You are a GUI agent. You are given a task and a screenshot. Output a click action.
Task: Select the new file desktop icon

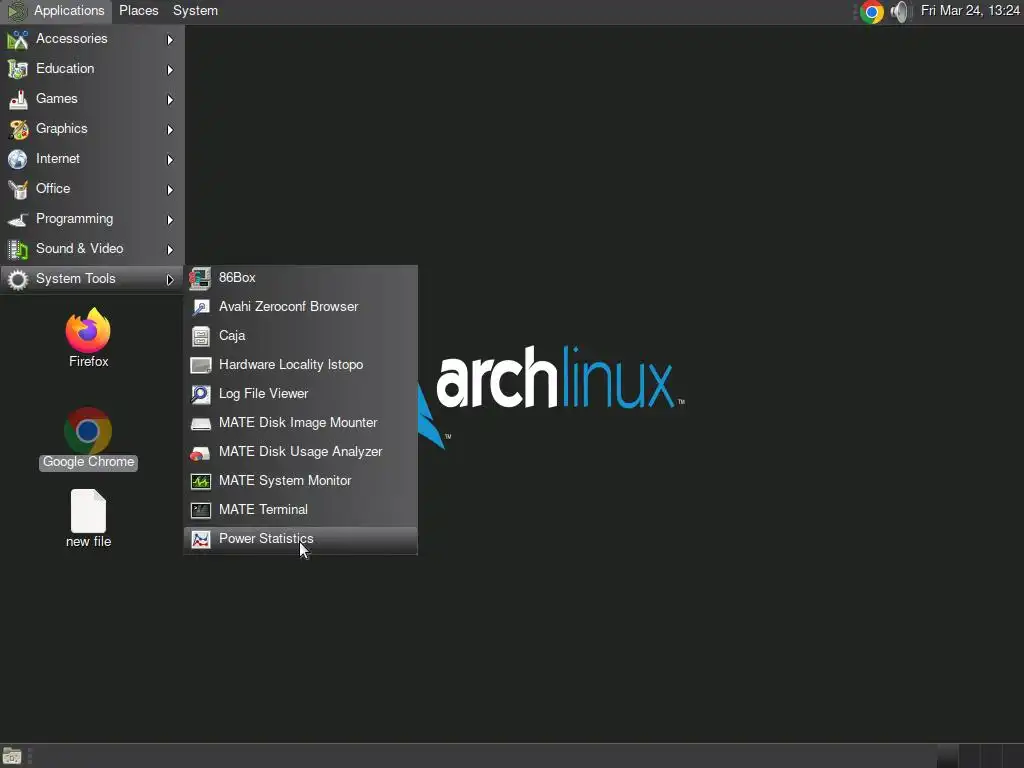(88, 511)
